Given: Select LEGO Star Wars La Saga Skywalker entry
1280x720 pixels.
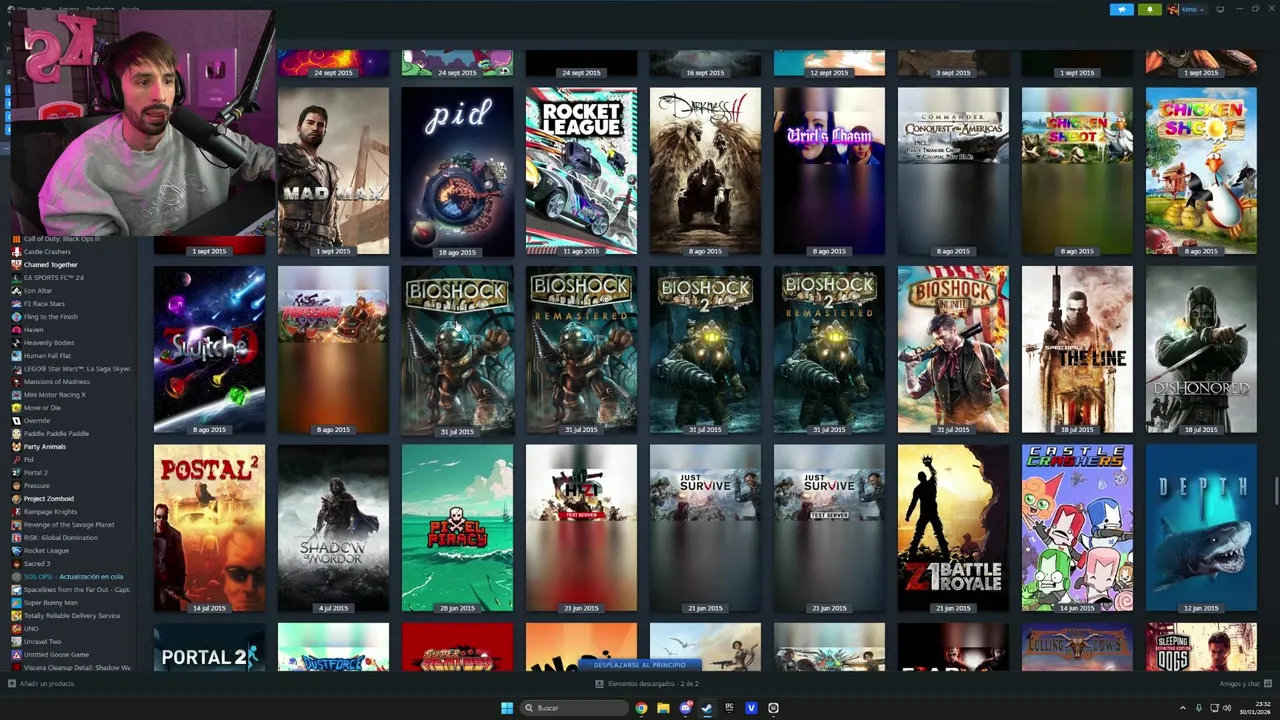Looking at the screenshot, I should pyautogui.click(x=76, y=369).
